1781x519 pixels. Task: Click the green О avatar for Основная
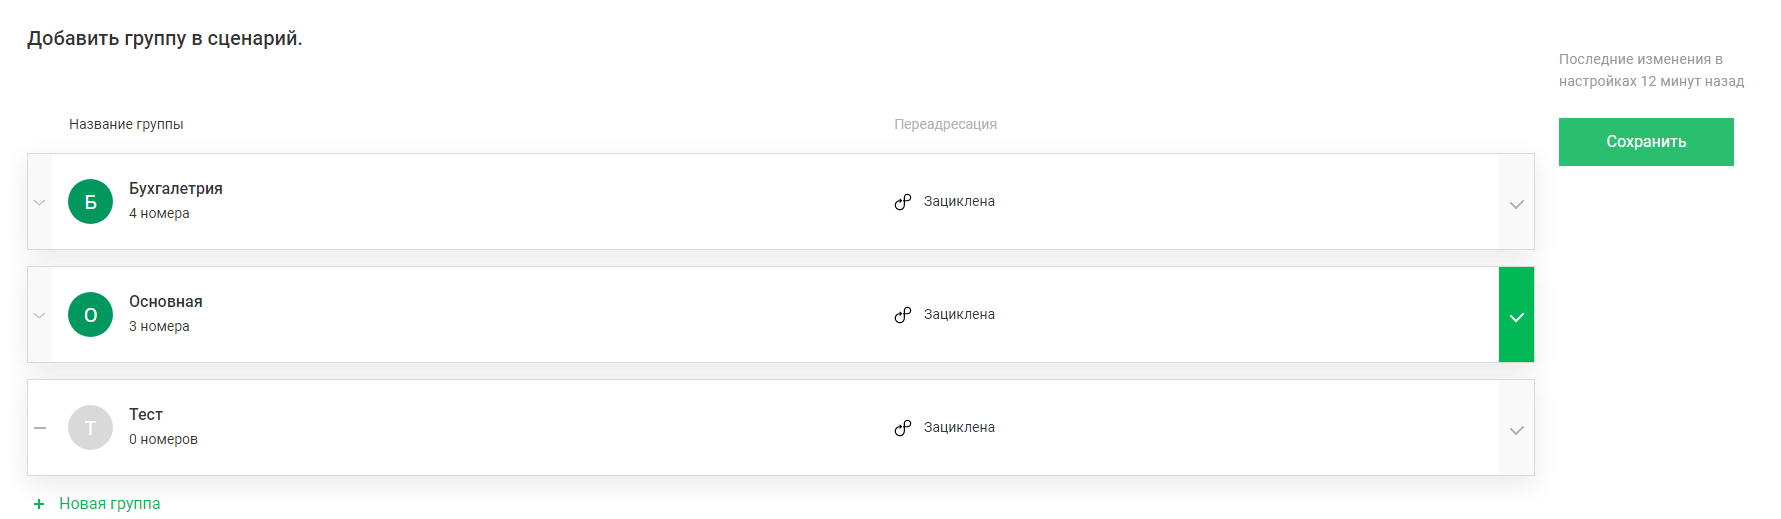click(90, 314)
